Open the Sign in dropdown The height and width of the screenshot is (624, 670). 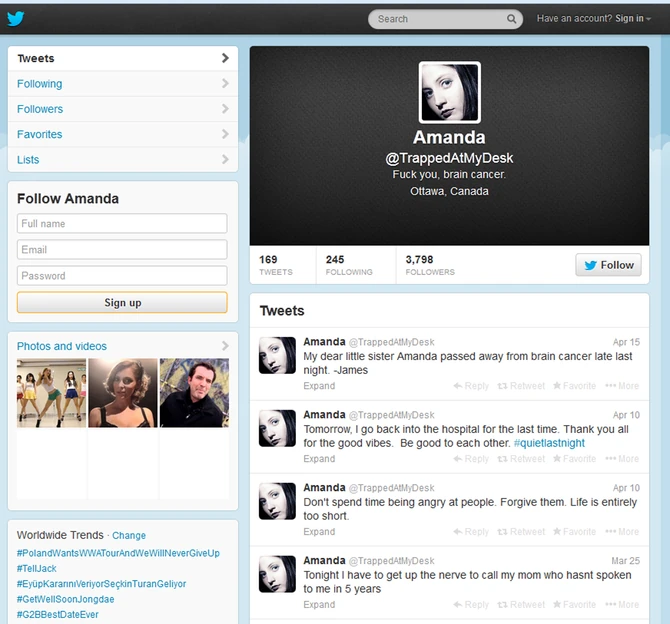click(632, 19)
